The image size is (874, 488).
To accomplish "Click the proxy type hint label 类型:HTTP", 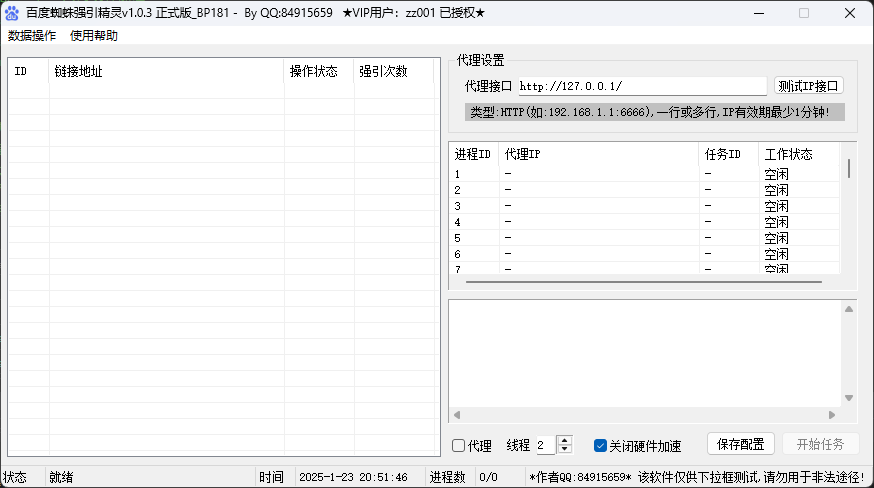I will [x=655, y=112].
